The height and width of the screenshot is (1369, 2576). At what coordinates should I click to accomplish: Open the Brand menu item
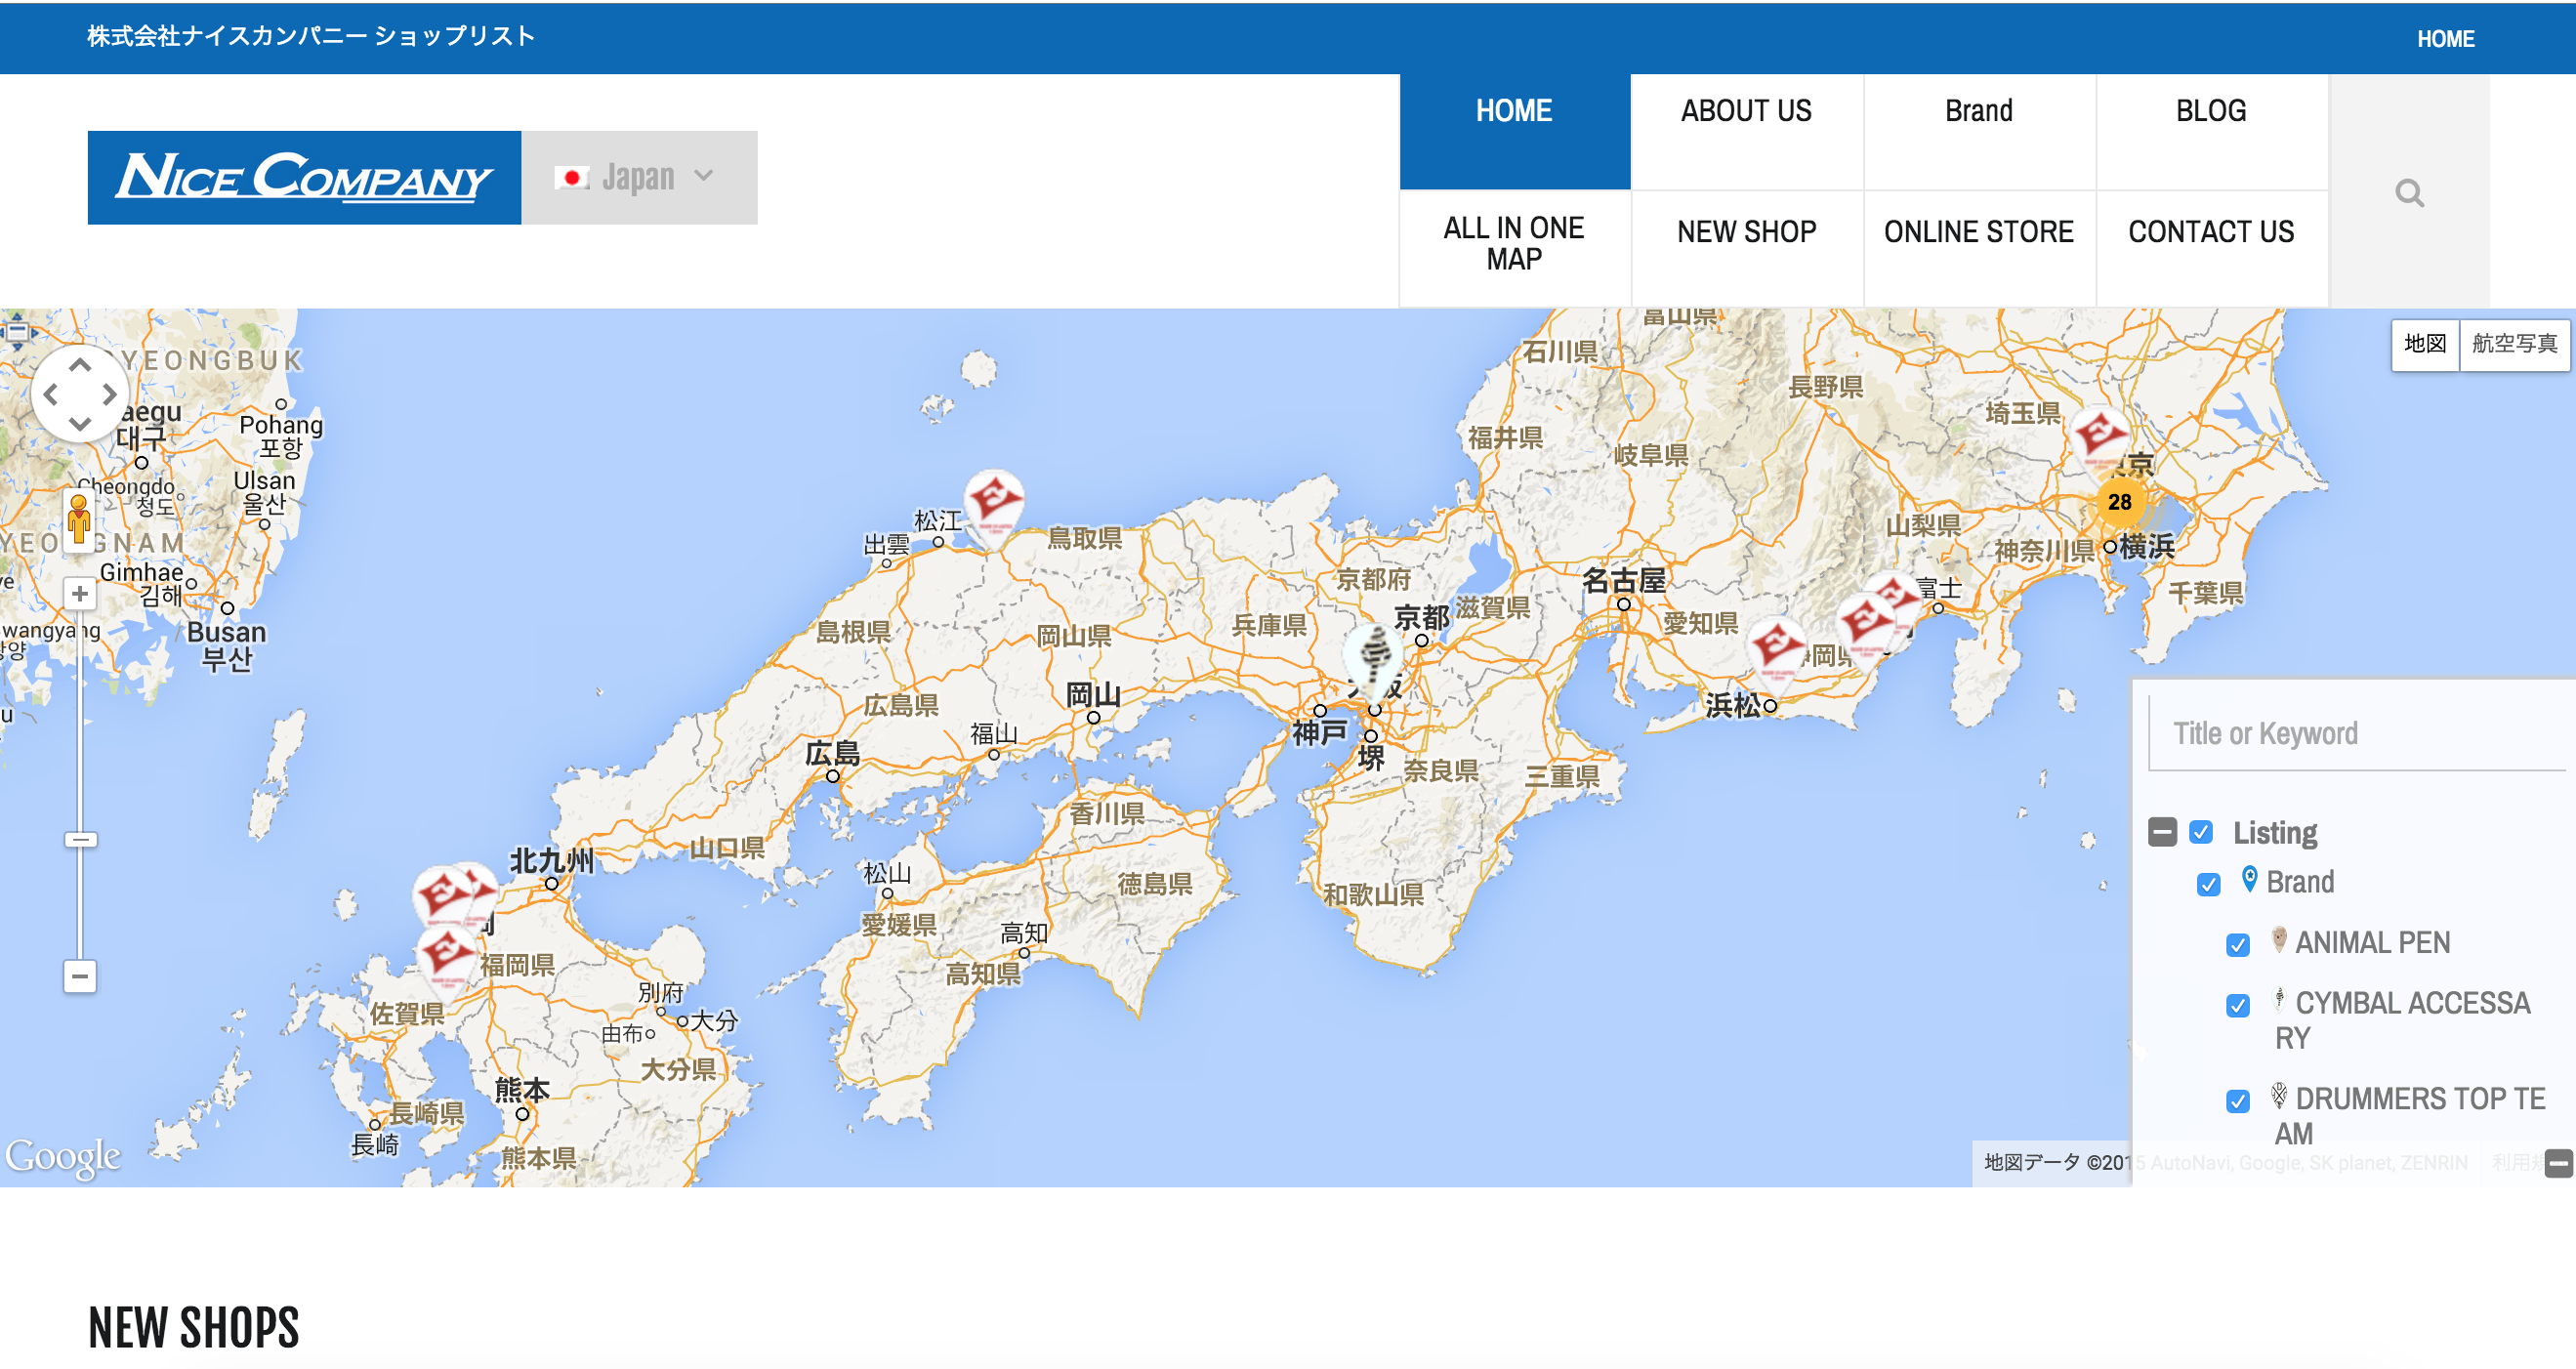point(1979,131)
